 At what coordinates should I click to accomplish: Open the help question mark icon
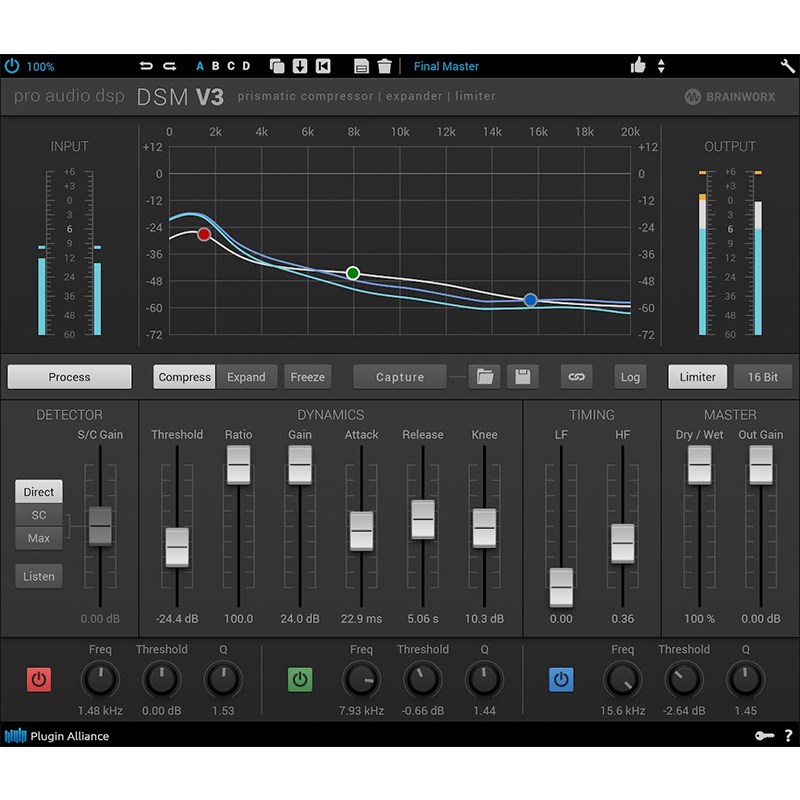coord(788,737)
